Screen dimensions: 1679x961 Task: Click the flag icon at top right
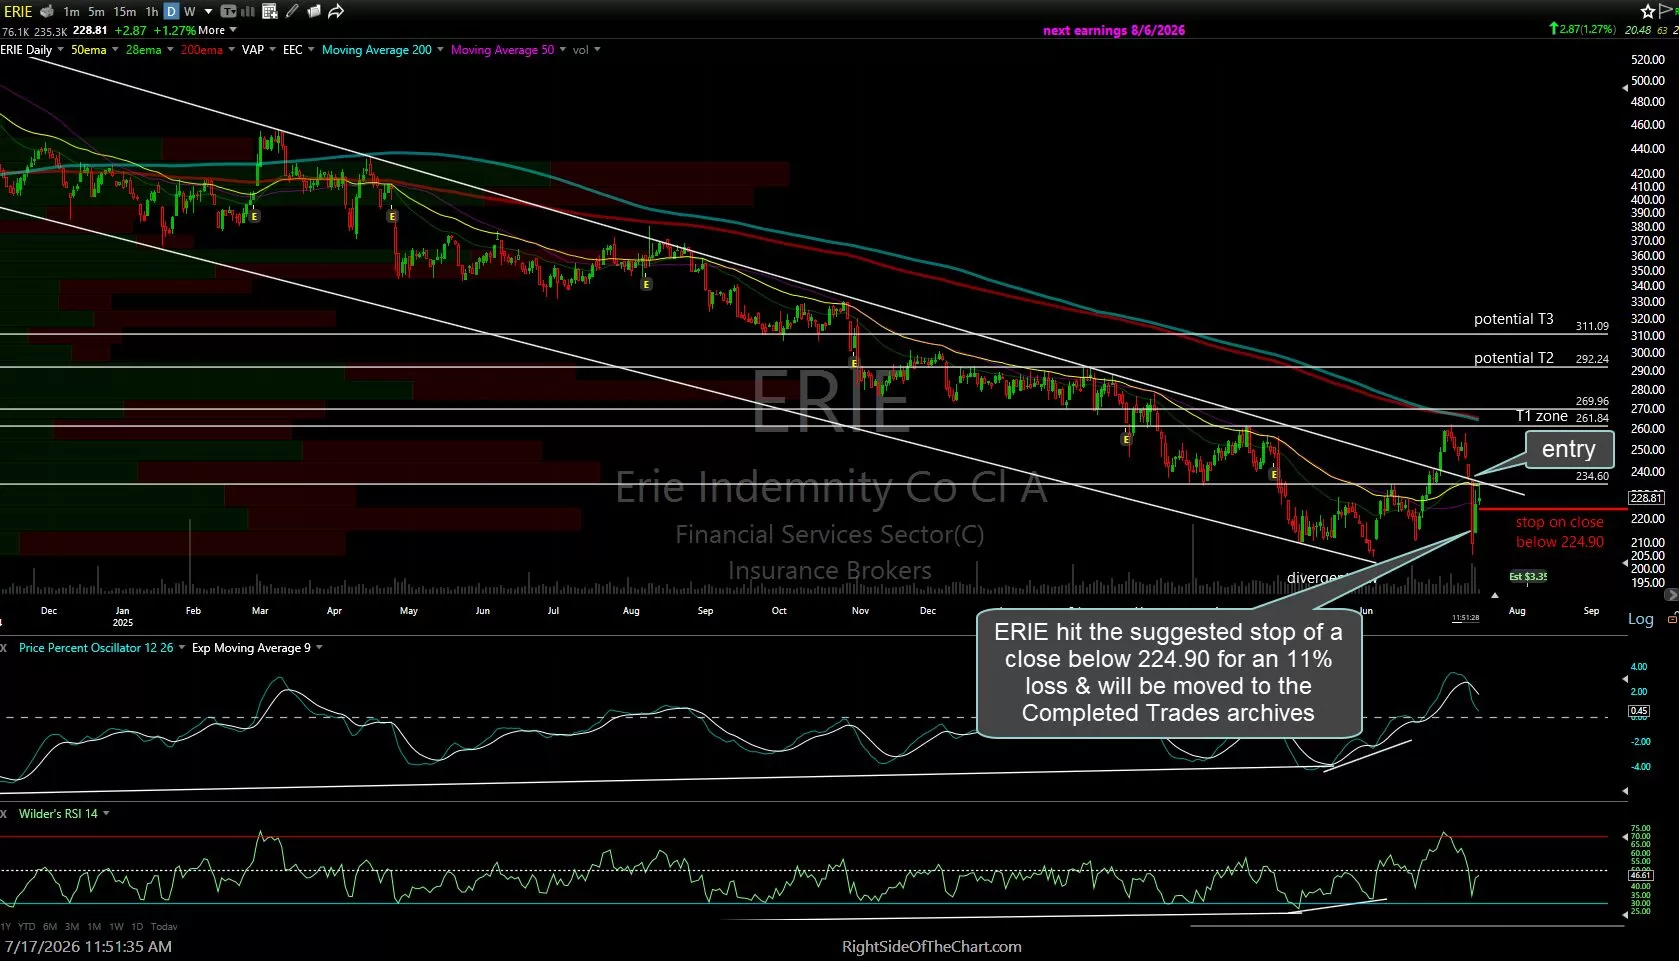[x=1666, y=11]
